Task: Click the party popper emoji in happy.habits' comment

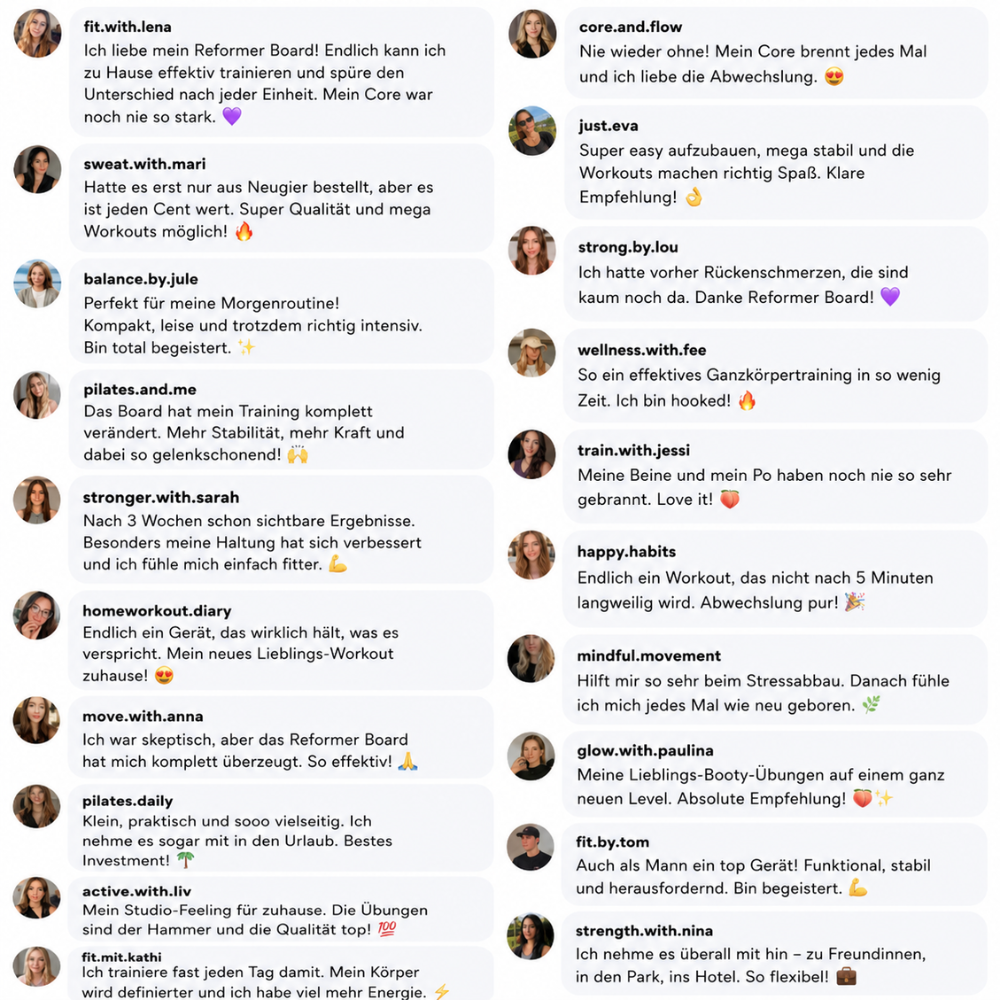Action: pyautogui.click(x=855, y=602)
